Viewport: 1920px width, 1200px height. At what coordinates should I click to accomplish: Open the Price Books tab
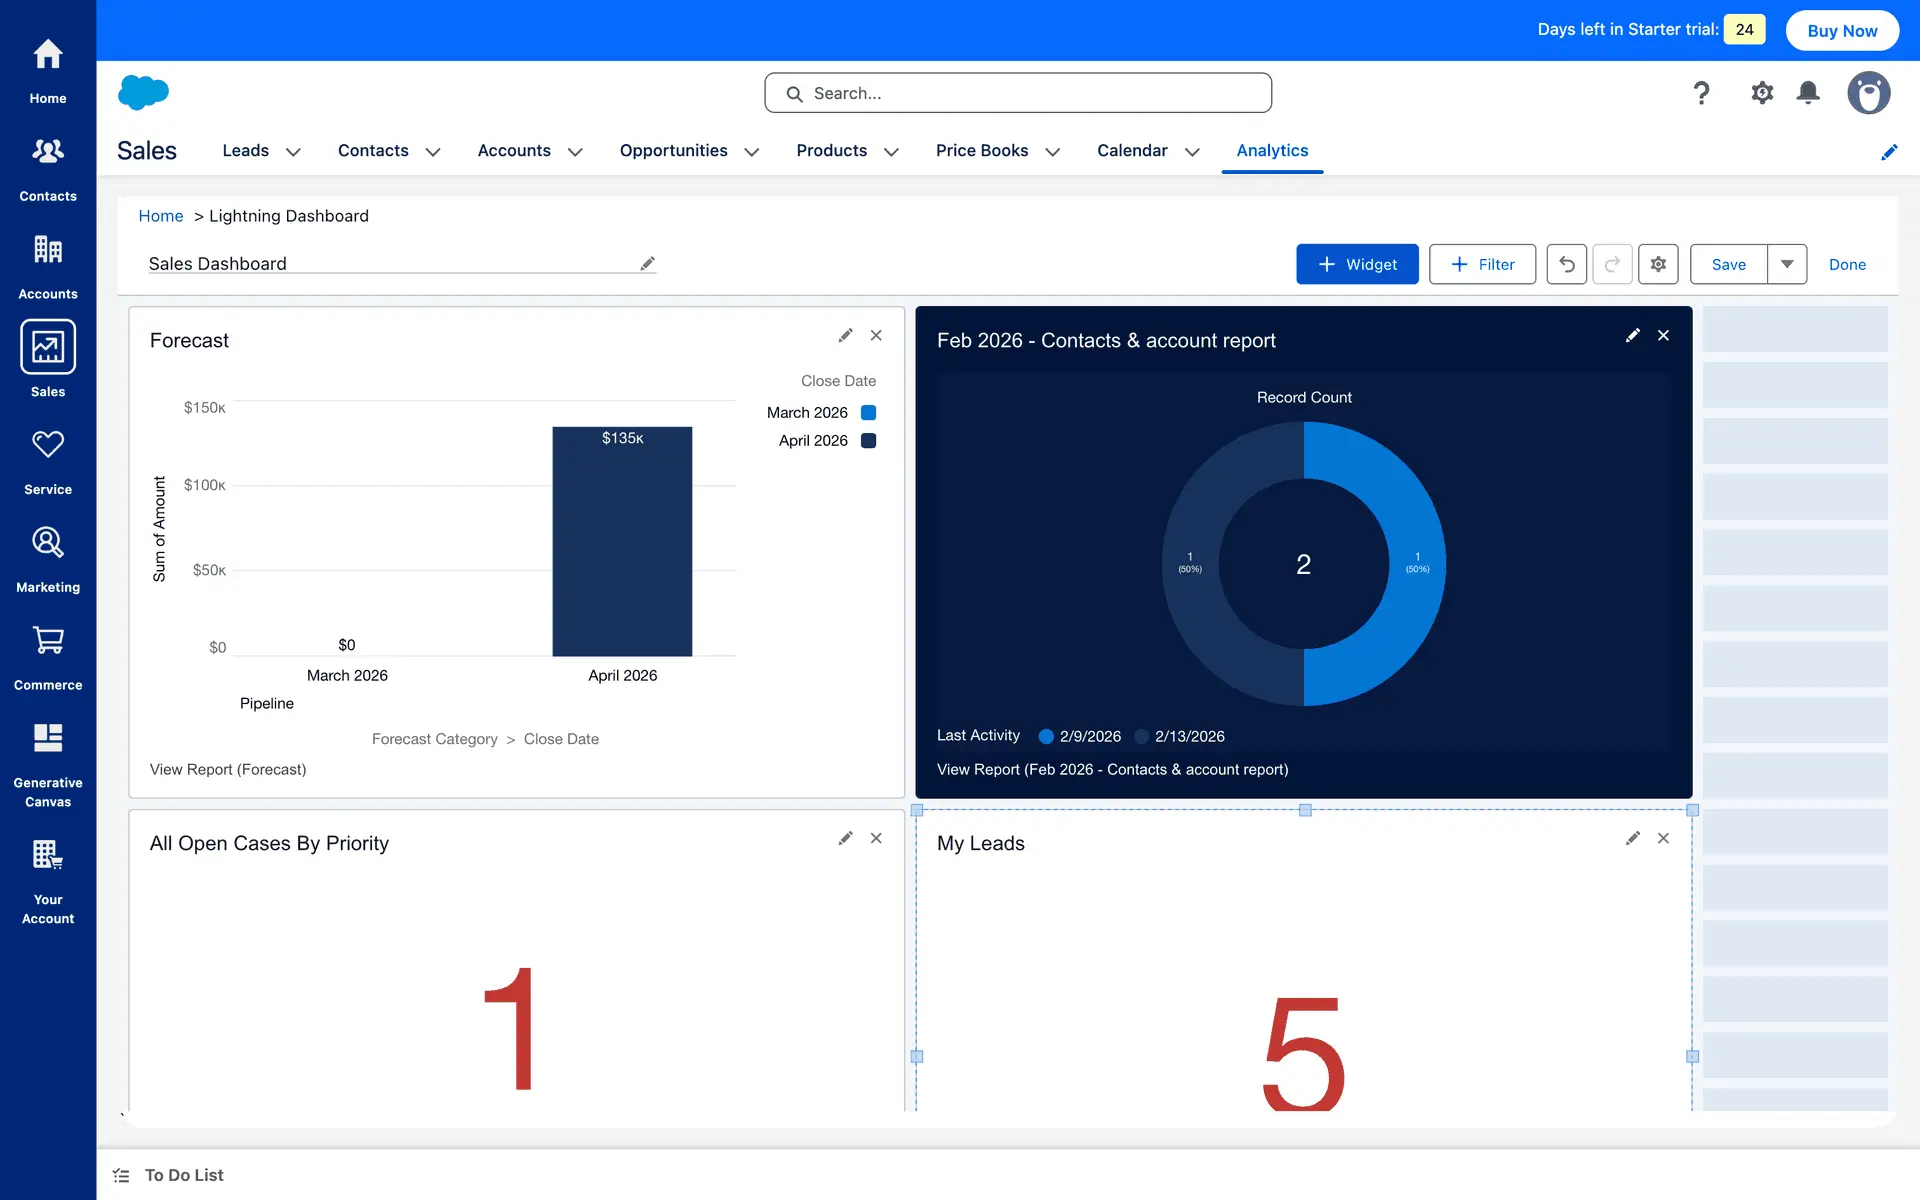[x=981, y=151]
